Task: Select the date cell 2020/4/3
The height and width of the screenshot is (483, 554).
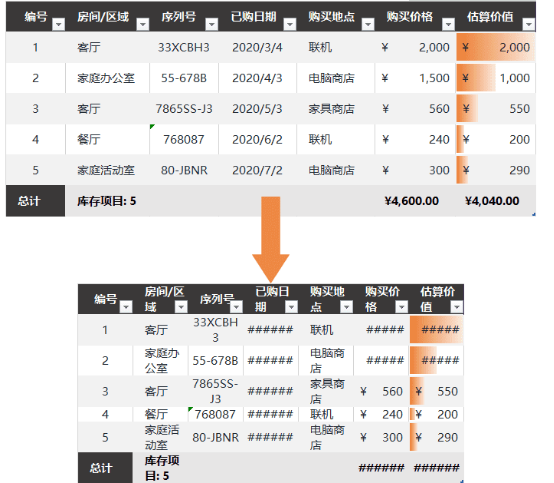Action: [x=257, y=78]
